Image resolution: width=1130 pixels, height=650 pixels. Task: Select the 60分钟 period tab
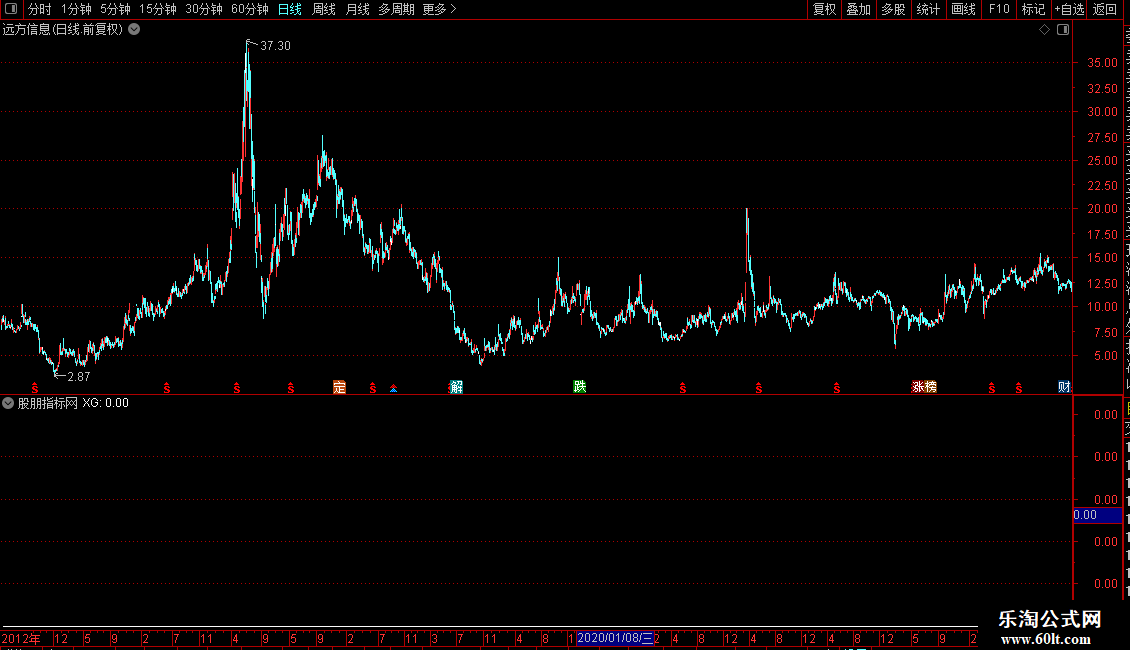pos(250,9)
